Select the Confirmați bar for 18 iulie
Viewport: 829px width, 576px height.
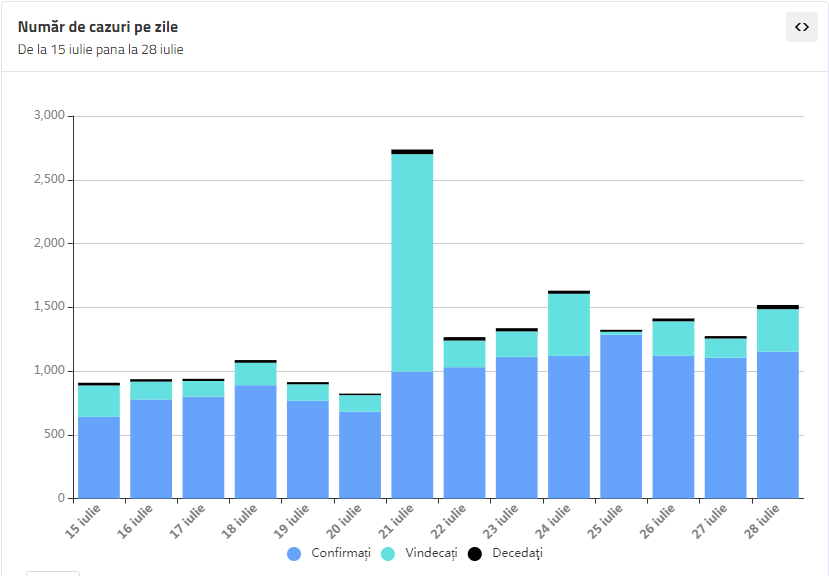(255, 442)
